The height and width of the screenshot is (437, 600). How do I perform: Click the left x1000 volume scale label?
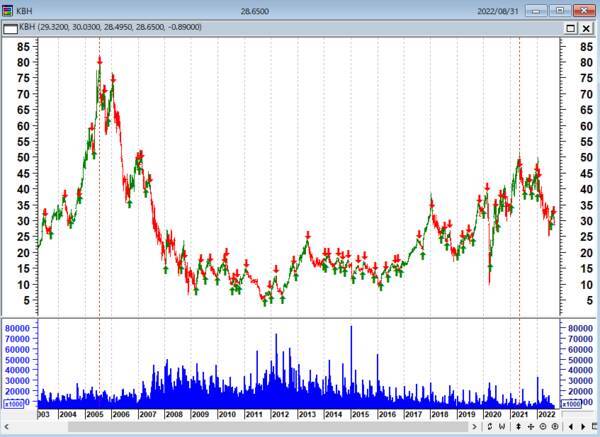[14, 404]
